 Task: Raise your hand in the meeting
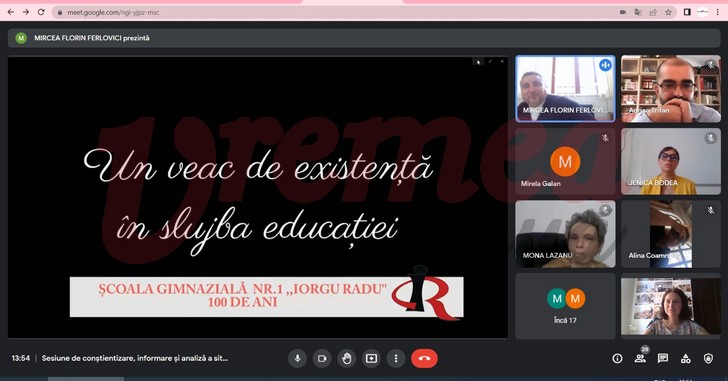[347, 358]
